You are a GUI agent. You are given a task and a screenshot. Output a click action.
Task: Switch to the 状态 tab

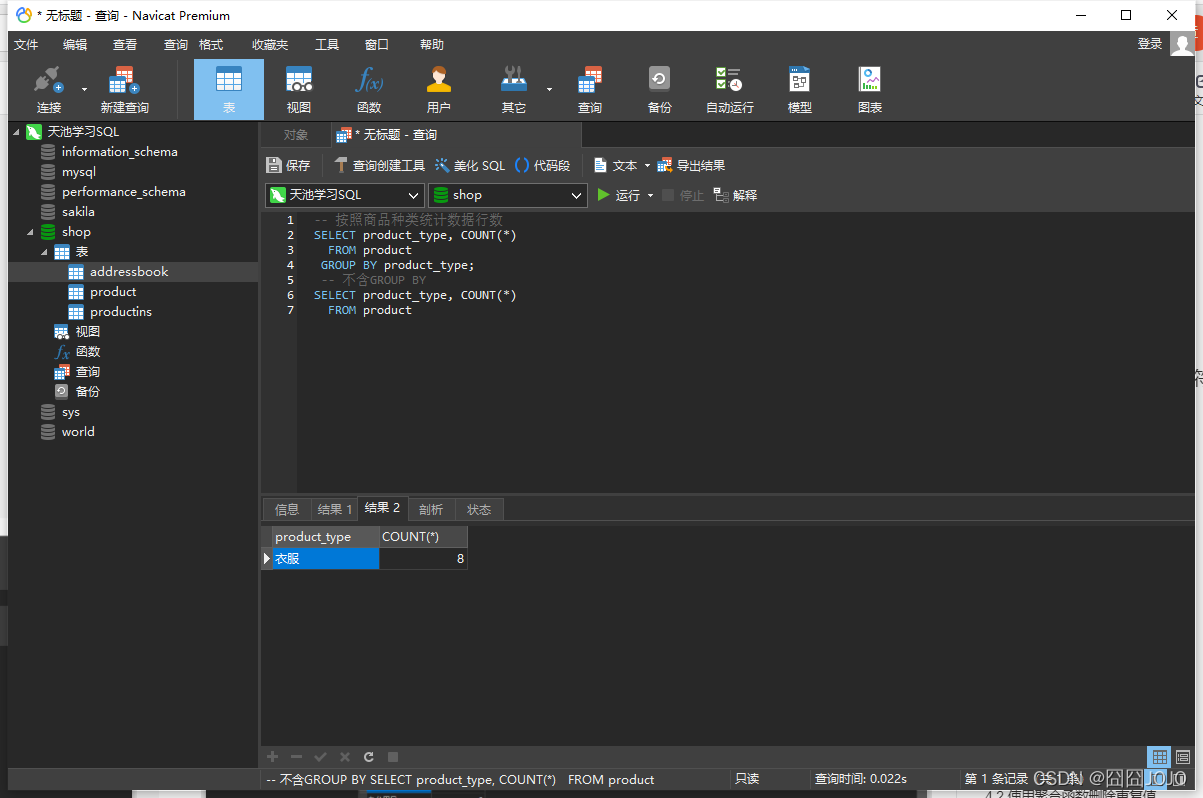479,509
